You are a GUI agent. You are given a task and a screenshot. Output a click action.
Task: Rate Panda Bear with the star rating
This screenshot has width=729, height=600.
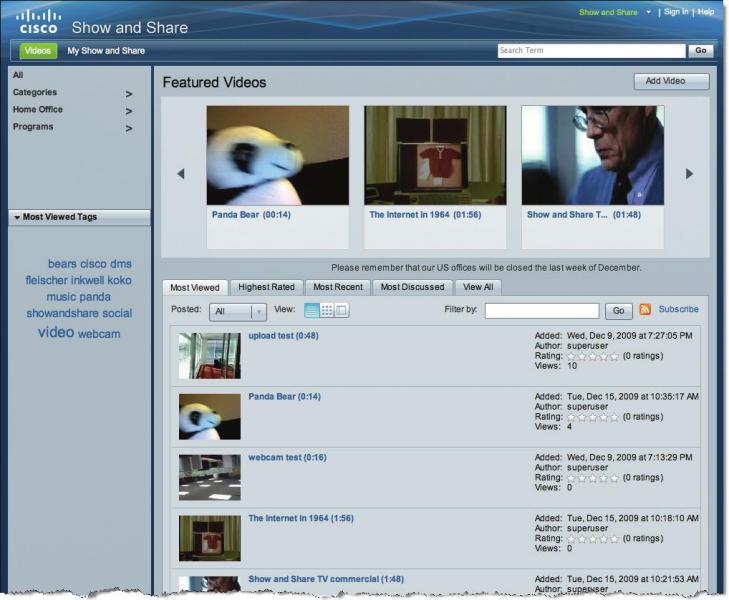593,417
